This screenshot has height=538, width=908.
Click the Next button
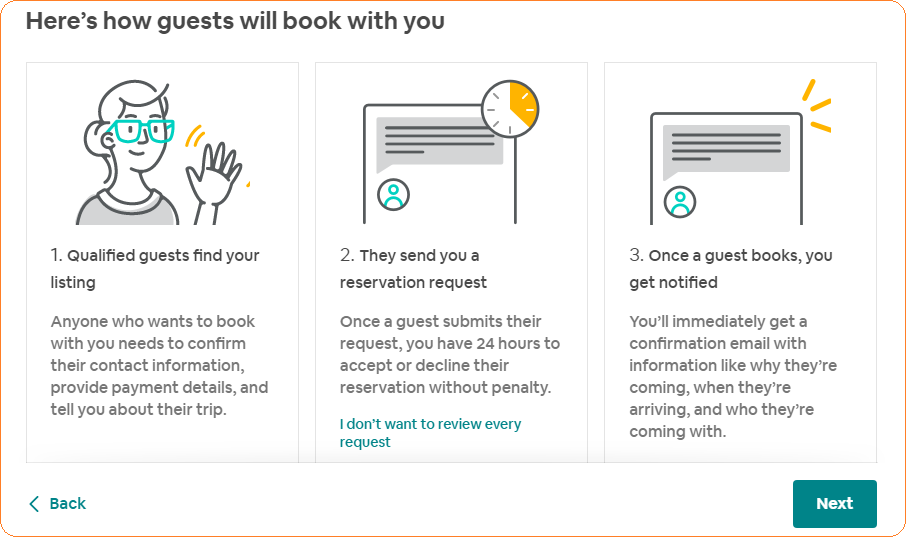click(834, 504)
